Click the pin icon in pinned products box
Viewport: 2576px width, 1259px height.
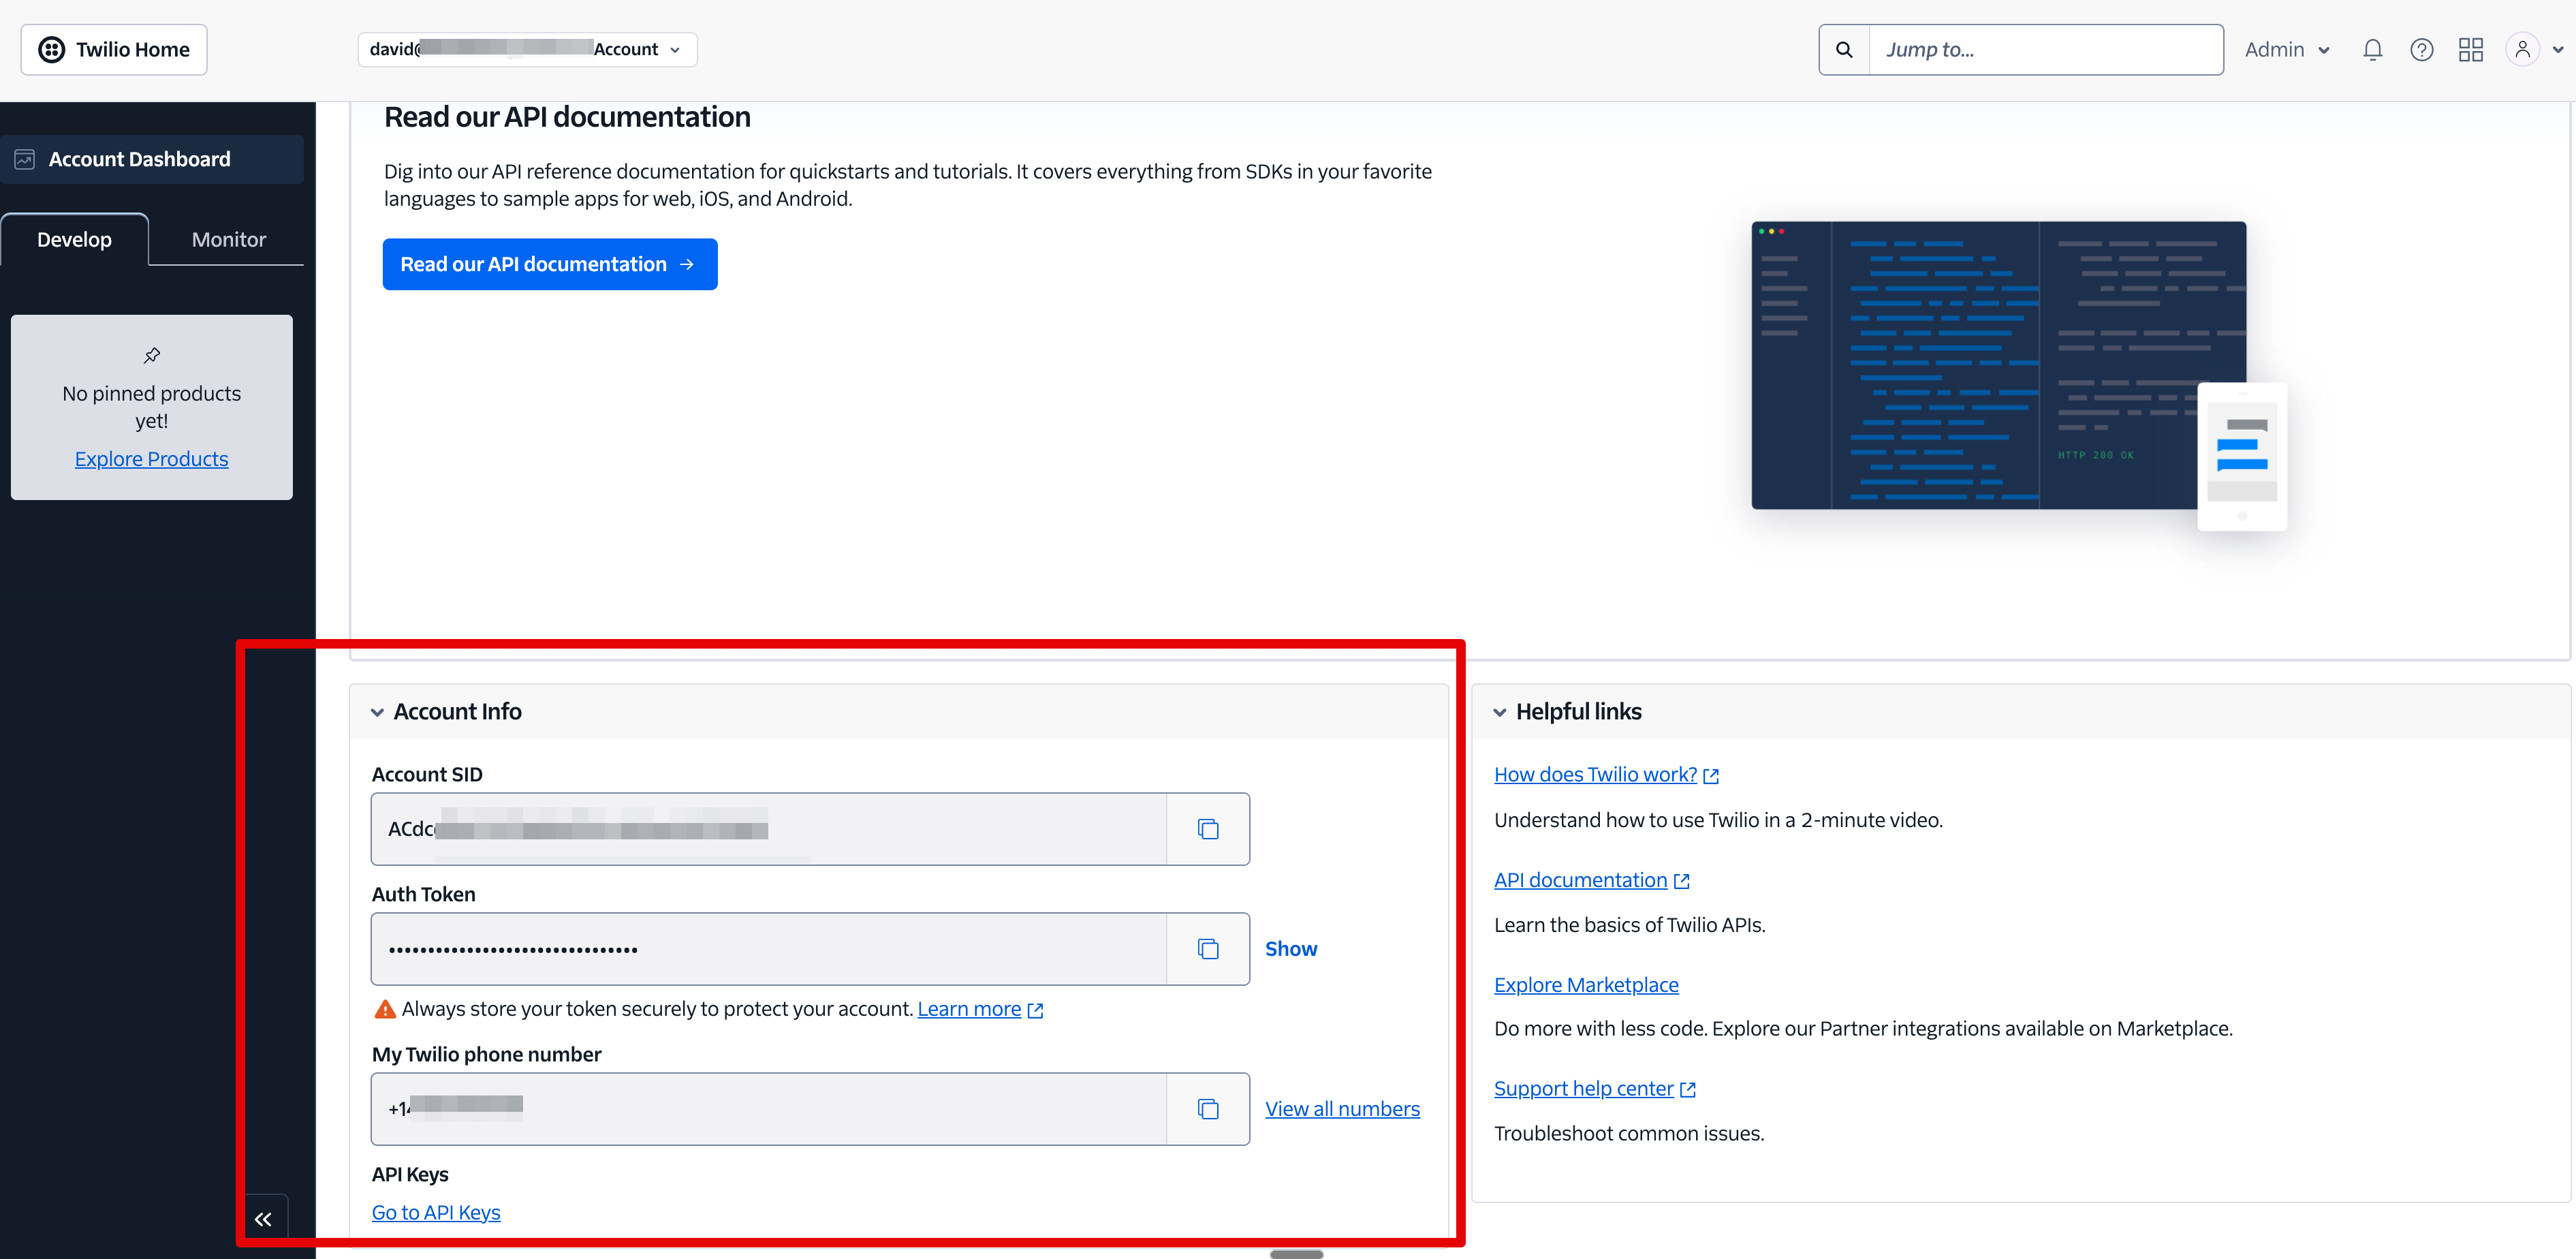click(x=152, y=355)
